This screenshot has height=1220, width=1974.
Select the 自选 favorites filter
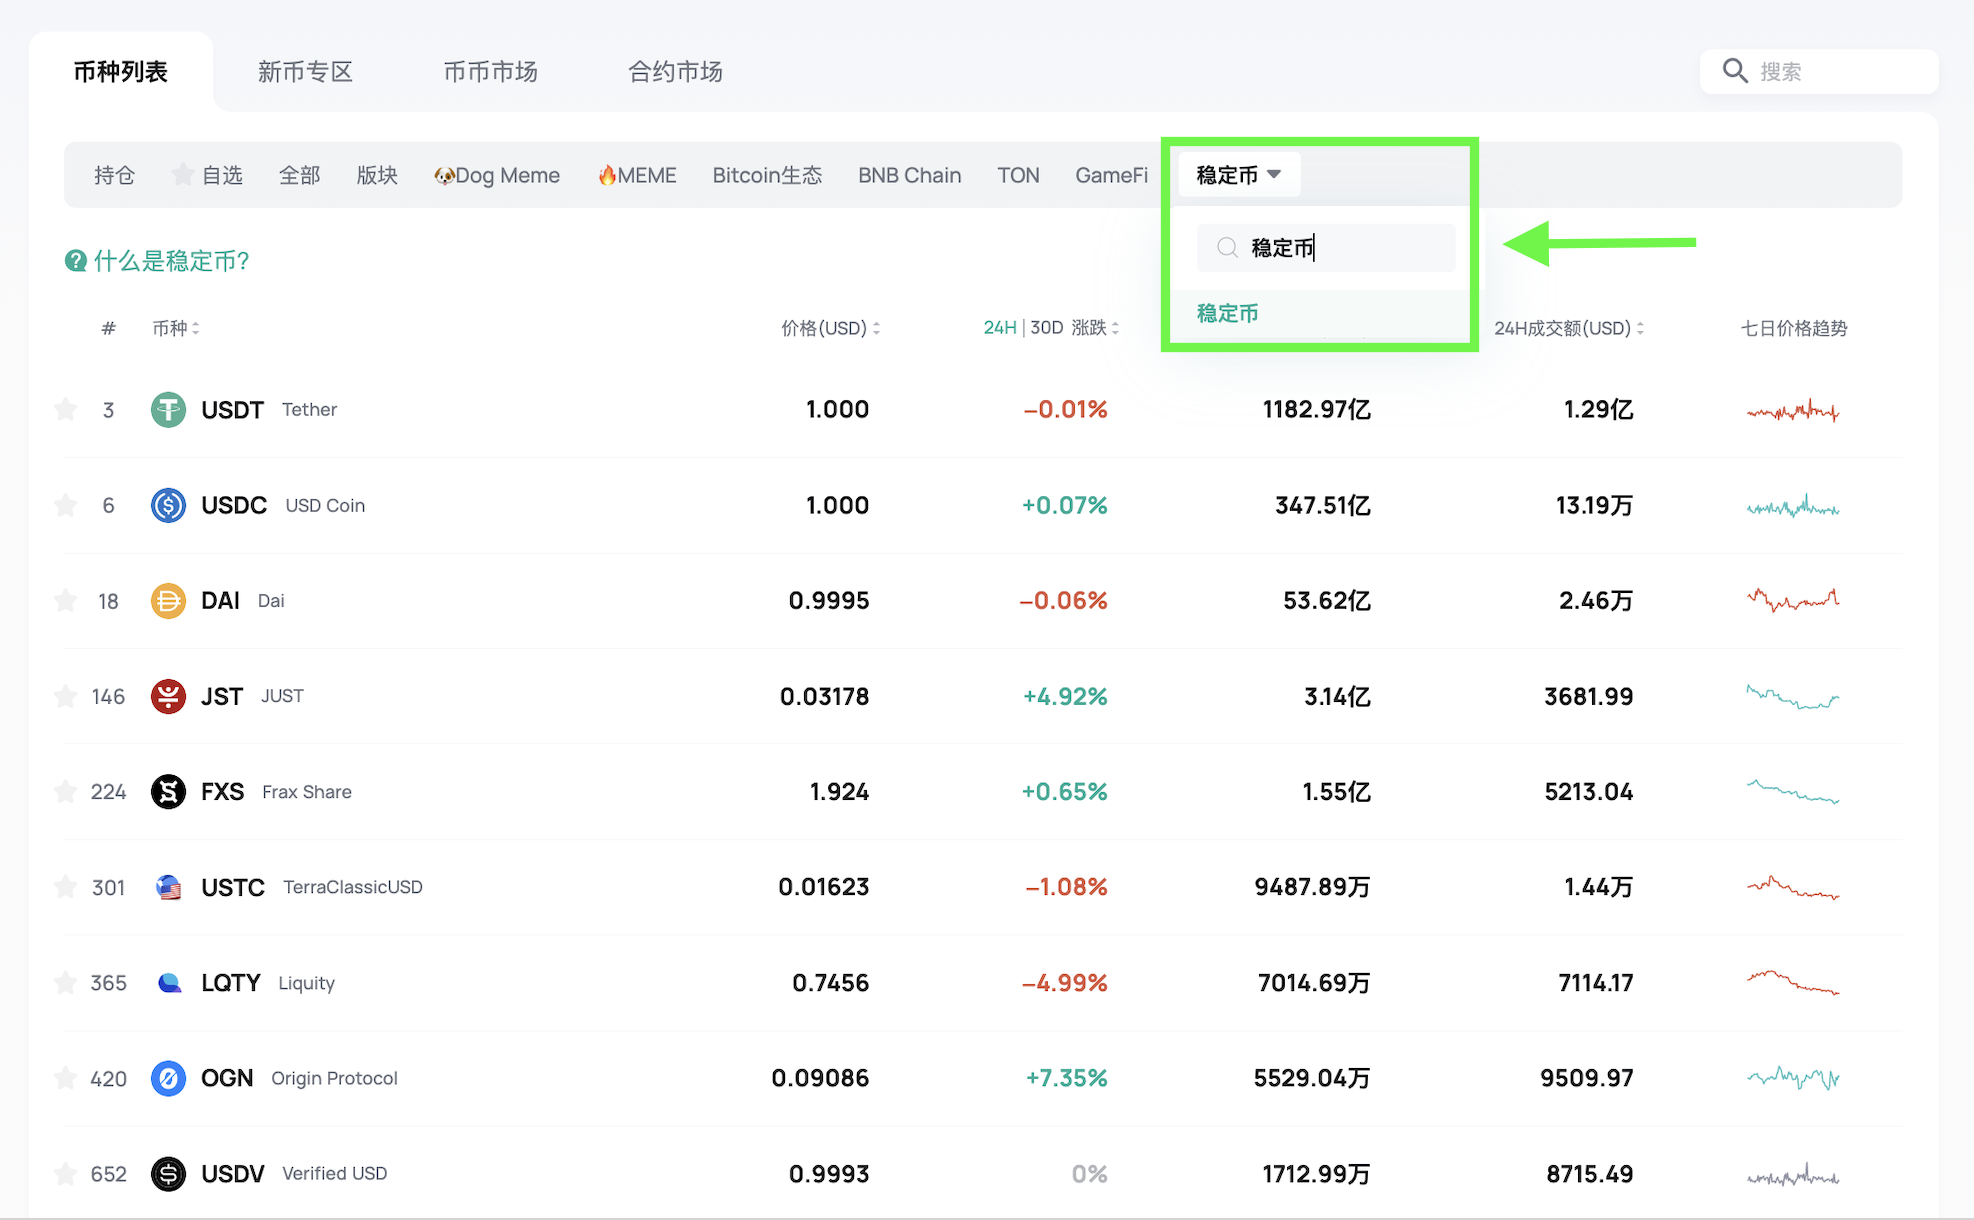tap(207, 175)
